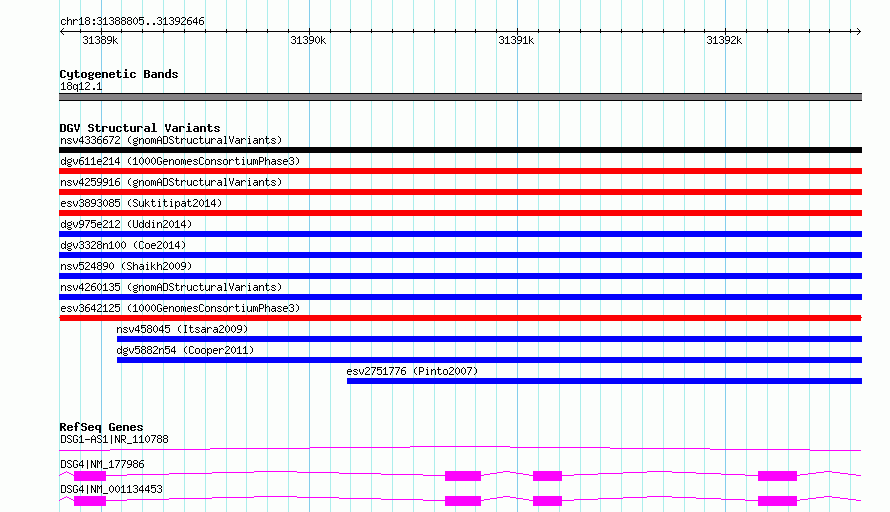Click the exon just right of 31391k on NM_001134453
Screen dimensions: 890x512
click(x=547, y=501)
